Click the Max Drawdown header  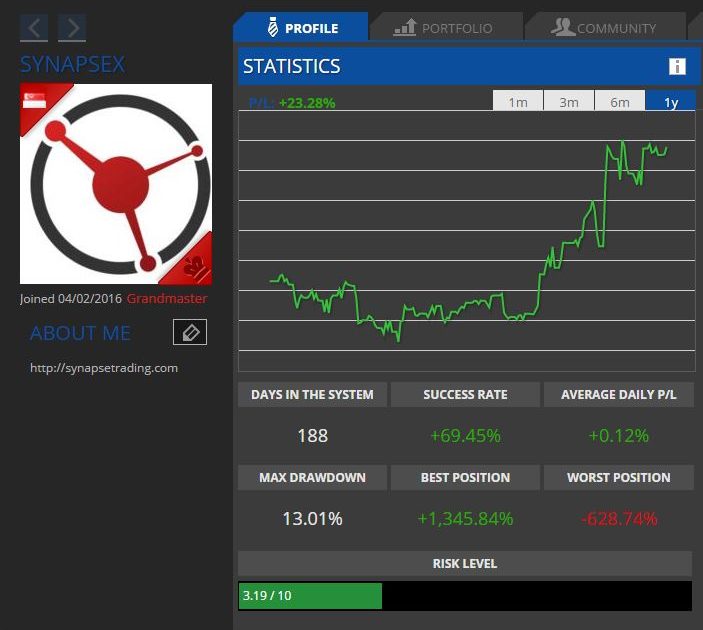(x=312, y=478)
